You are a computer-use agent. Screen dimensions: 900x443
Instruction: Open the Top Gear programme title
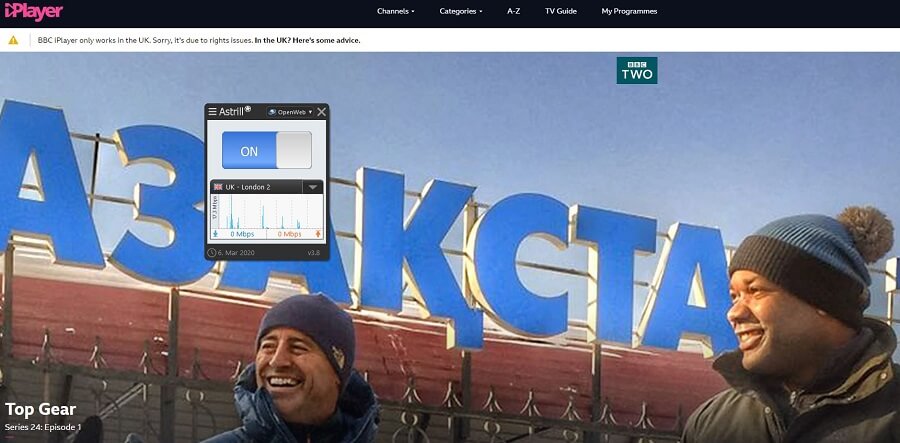coord(40,409)
